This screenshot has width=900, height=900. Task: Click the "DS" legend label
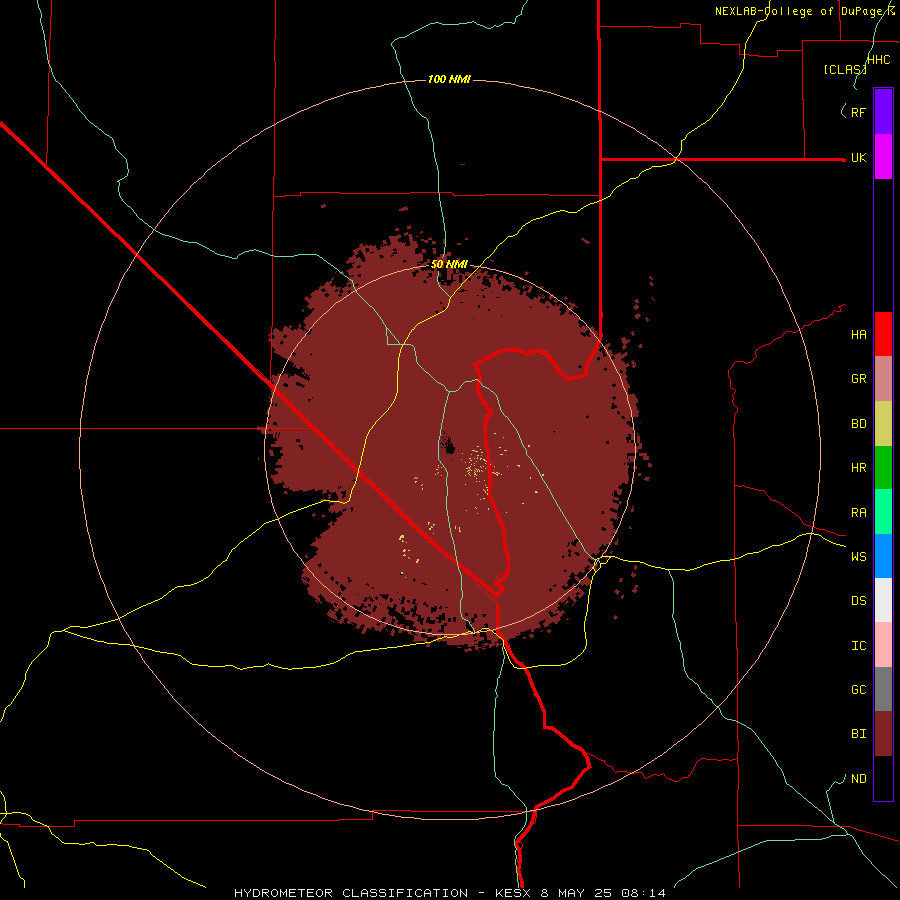pyautogui.click(x=859, y=601)
